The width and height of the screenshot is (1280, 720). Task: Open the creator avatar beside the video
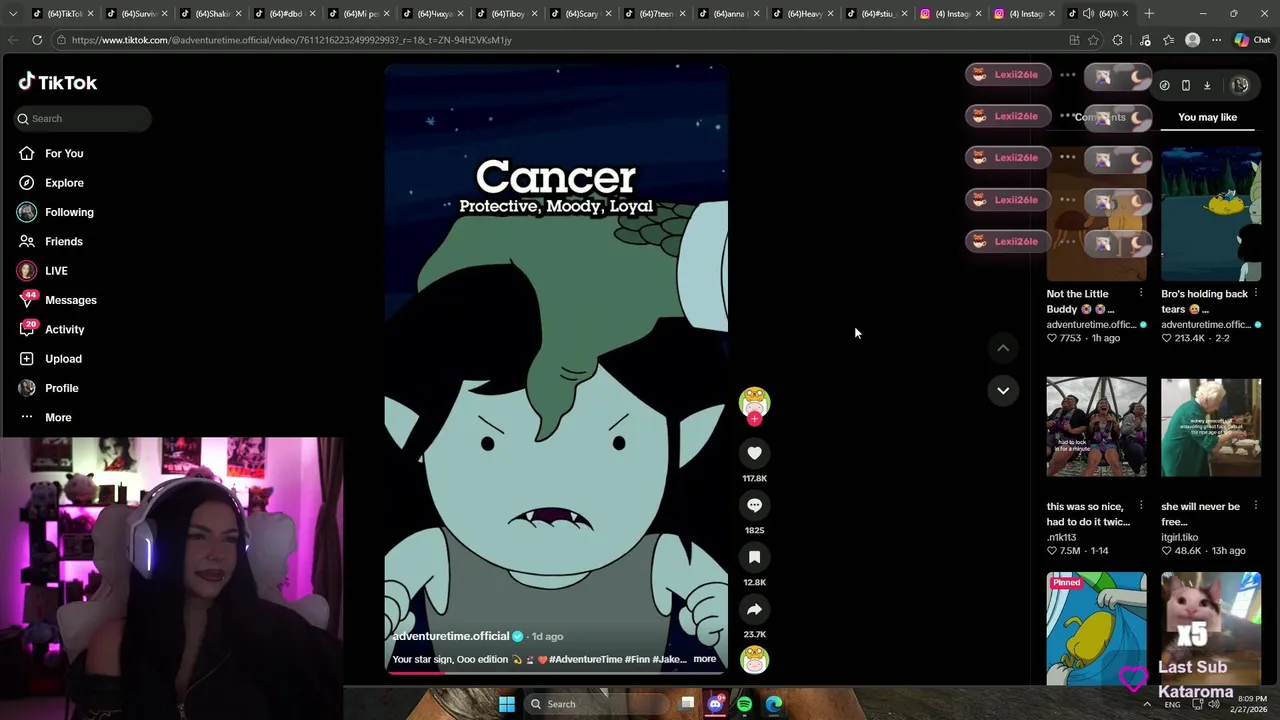pos(754,402)
